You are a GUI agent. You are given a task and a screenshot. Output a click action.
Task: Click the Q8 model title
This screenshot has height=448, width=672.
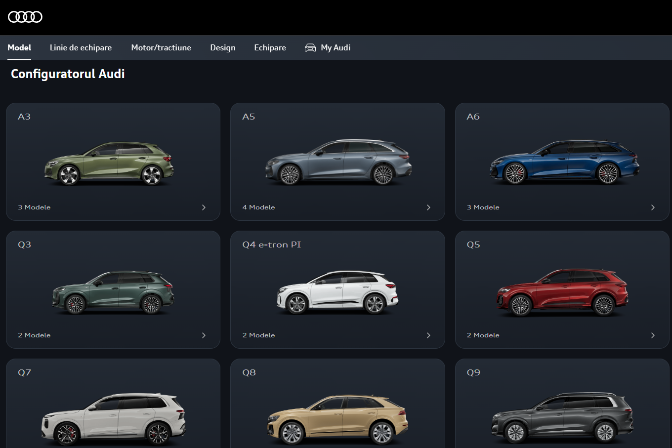[249, 372]
